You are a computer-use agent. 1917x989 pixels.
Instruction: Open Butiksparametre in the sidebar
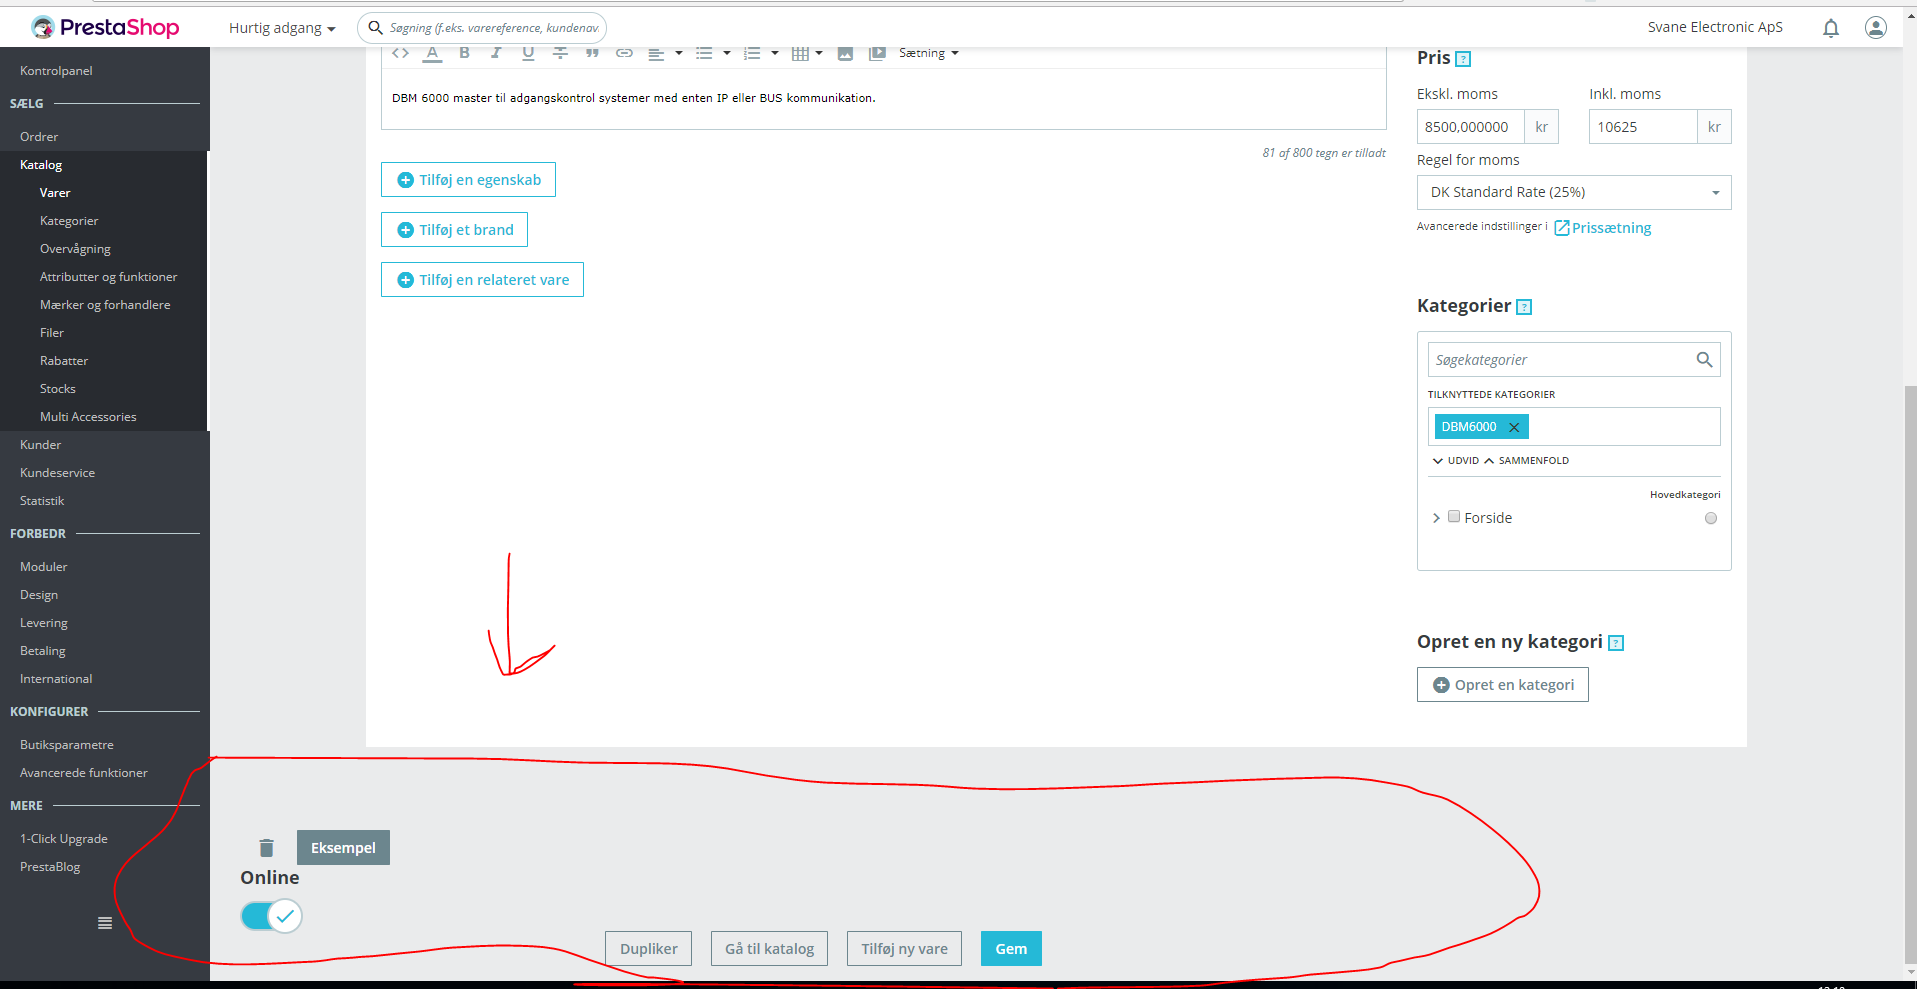point(67,745)
